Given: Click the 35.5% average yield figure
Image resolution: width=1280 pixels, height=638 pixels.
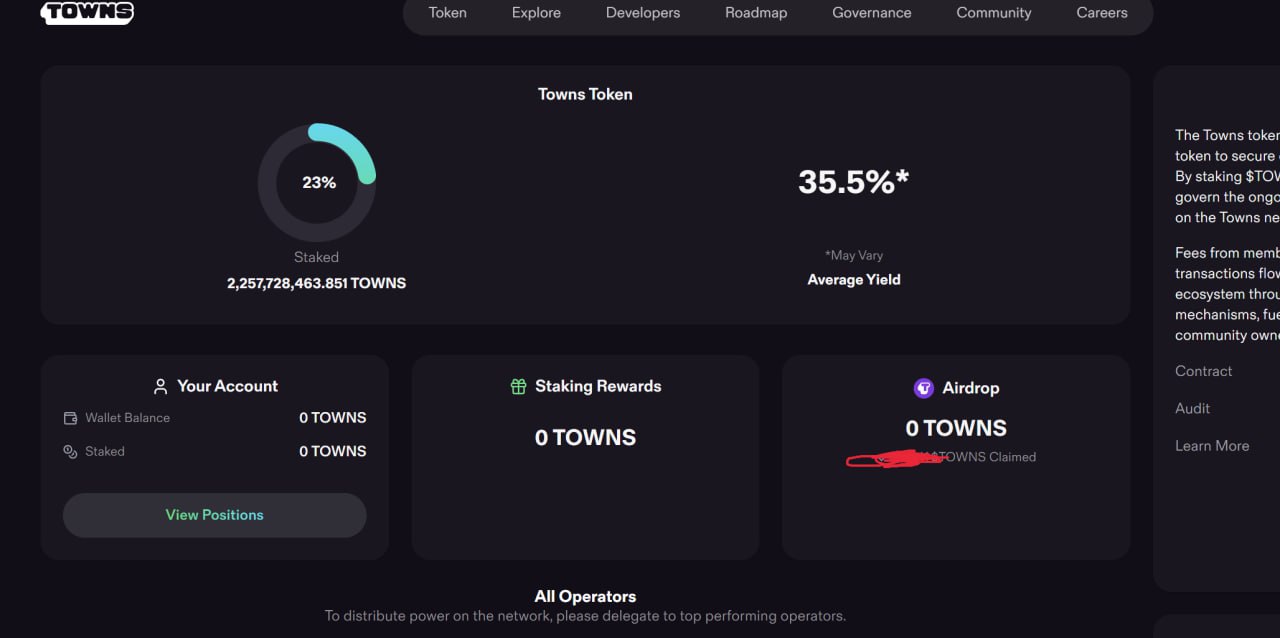Looking at the screenshot, I should (x=854, y=182).
